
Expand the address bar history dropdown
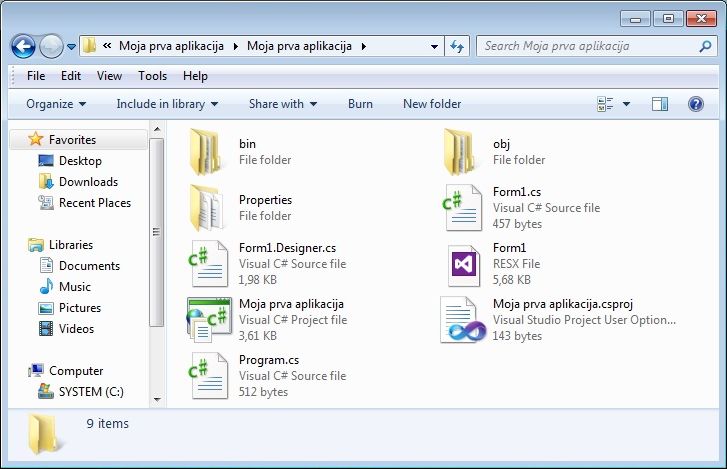pyautogui.click(x=434, y=46)
